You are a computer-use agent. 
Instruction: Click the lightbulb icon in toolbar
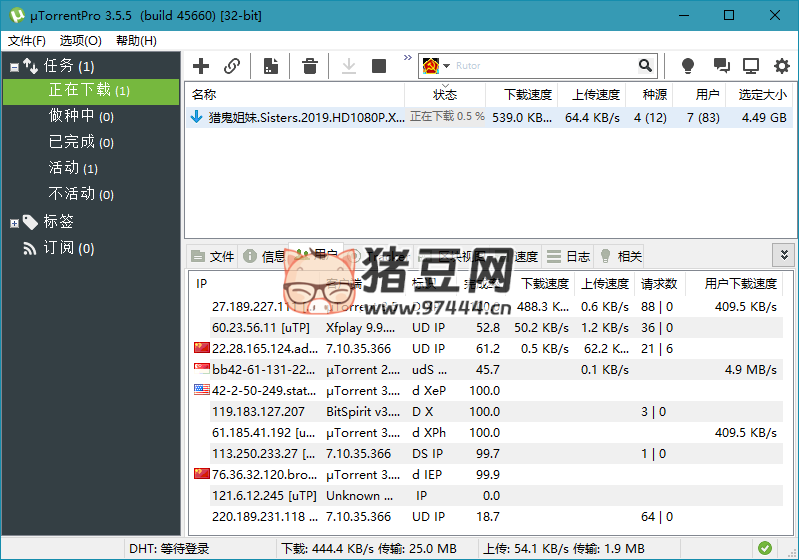click(x=688, y=66)
